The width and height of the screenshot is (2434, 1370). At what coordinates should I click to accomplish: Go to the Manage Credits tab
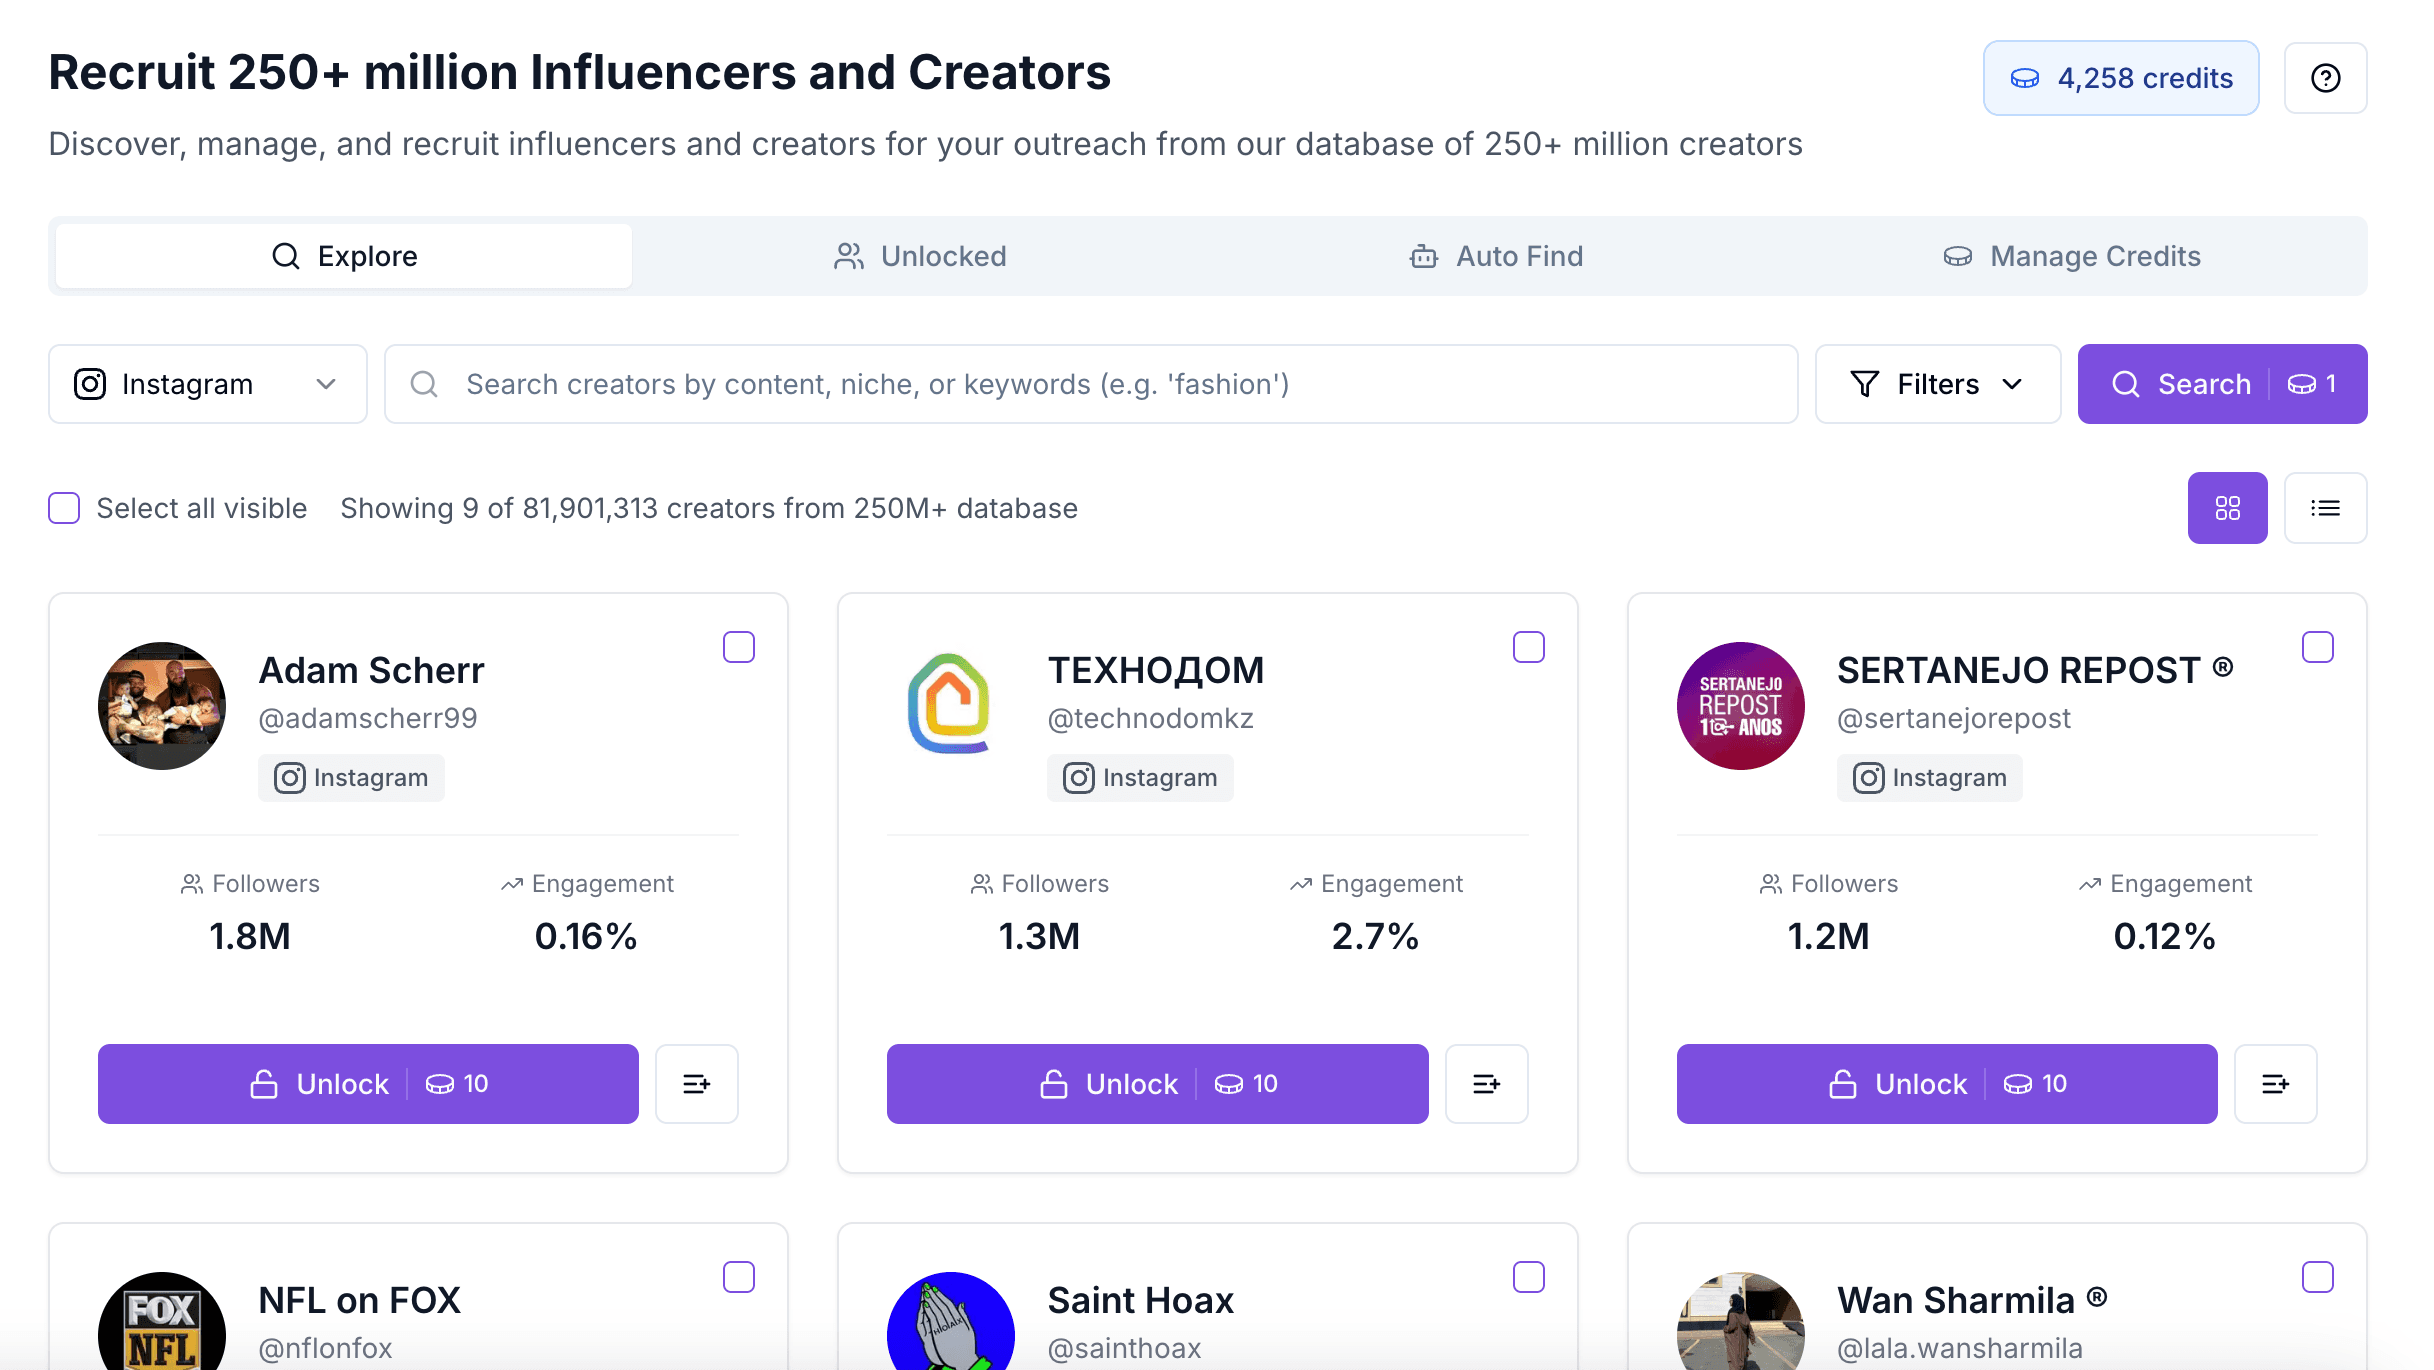click(2072, 256)
